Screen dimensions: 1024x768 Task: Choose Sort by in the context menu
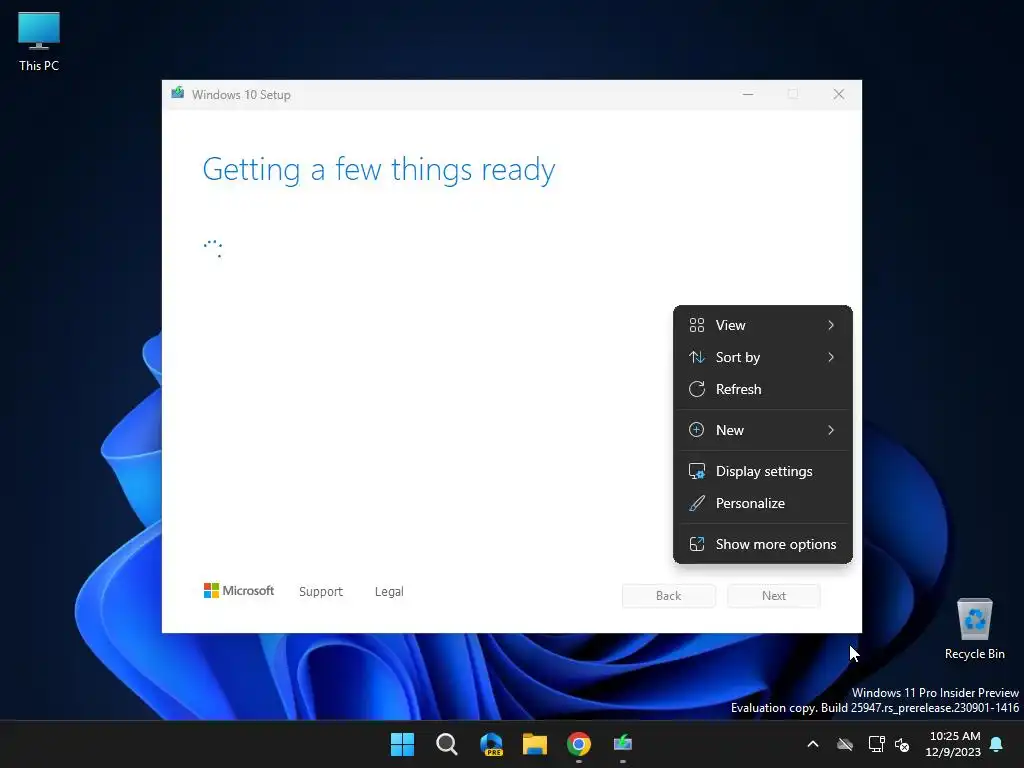click(763, 357)
